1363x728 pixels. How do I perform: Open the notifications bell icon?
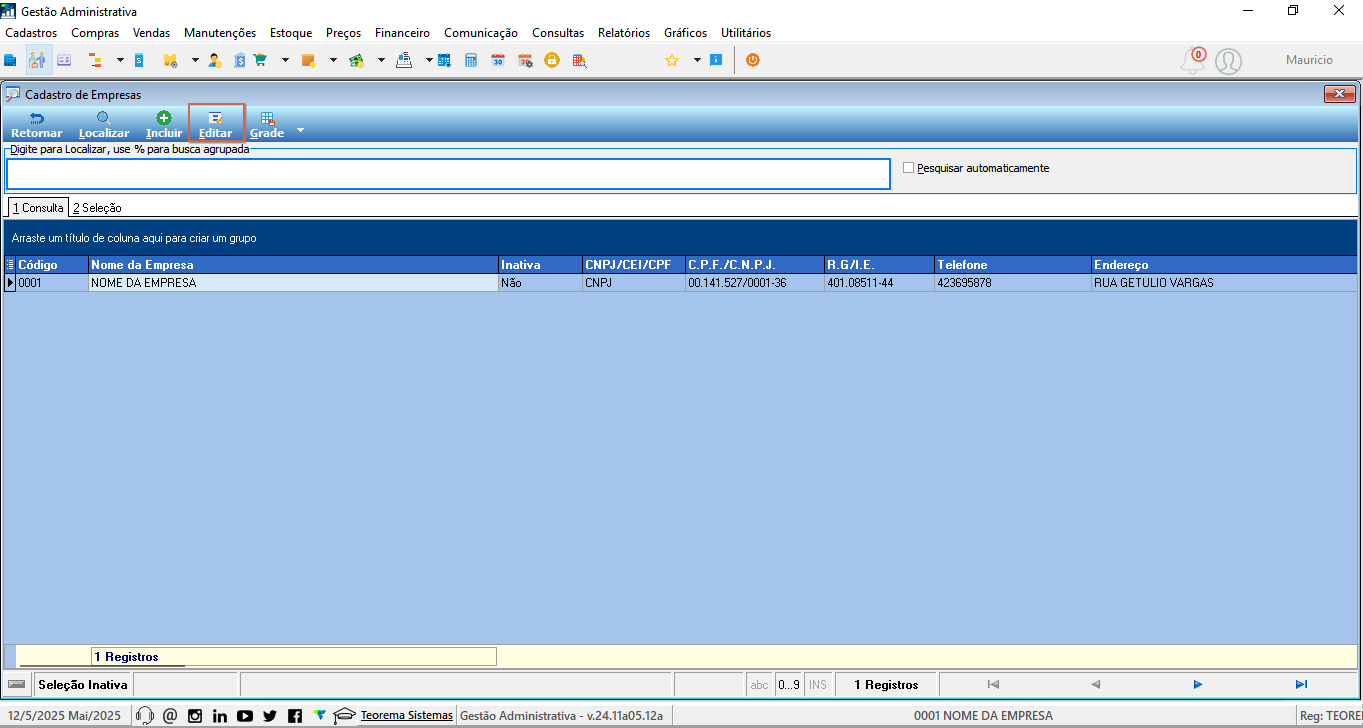(x=1191, y=61)
